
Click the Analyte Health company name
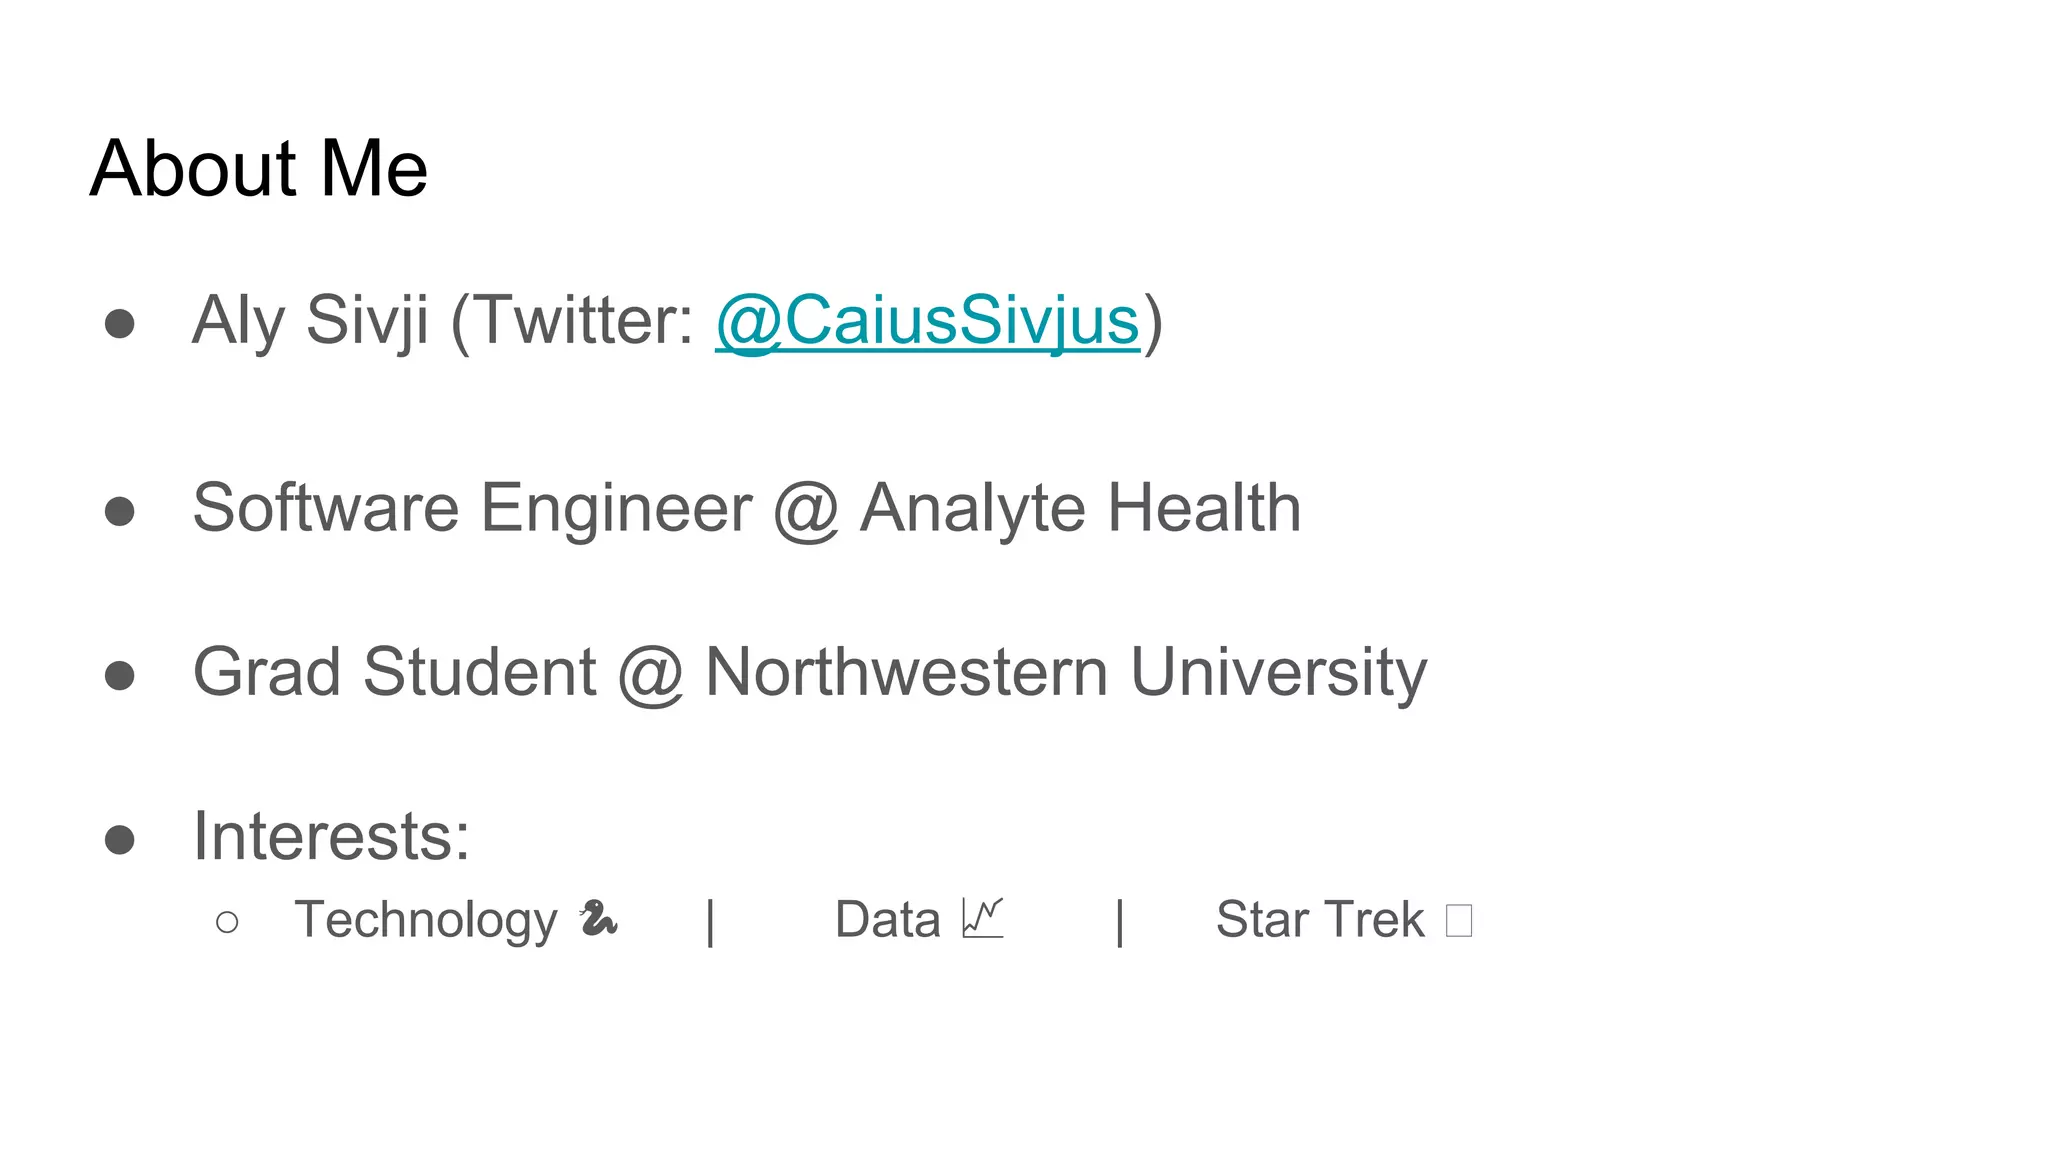[x=1081, y=509]
